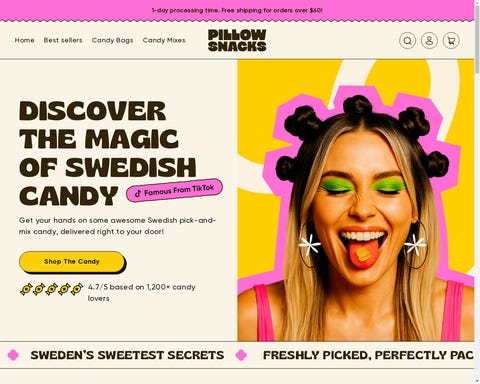Click the first candy rating icon
Screen dimensions: 480x384
tap(26, 289)
